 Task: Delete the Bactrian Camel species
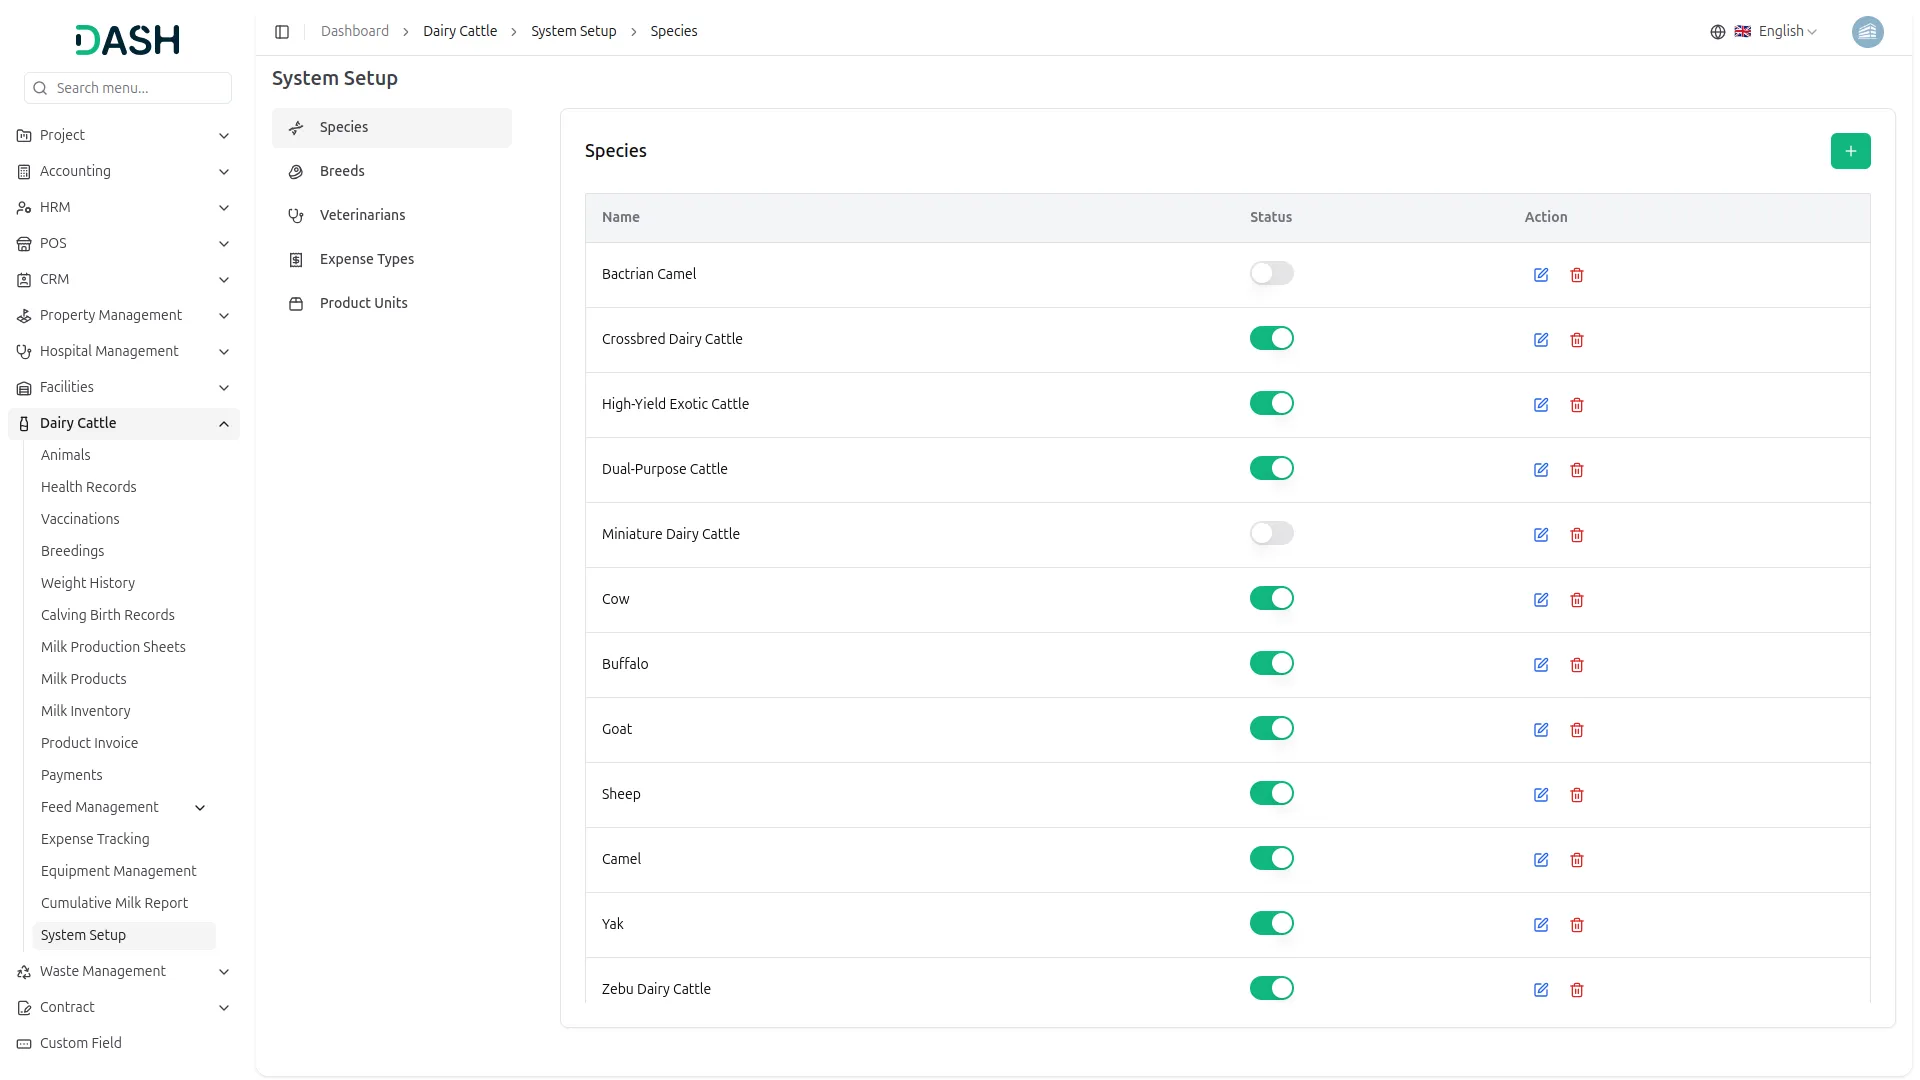point(1577,275)
